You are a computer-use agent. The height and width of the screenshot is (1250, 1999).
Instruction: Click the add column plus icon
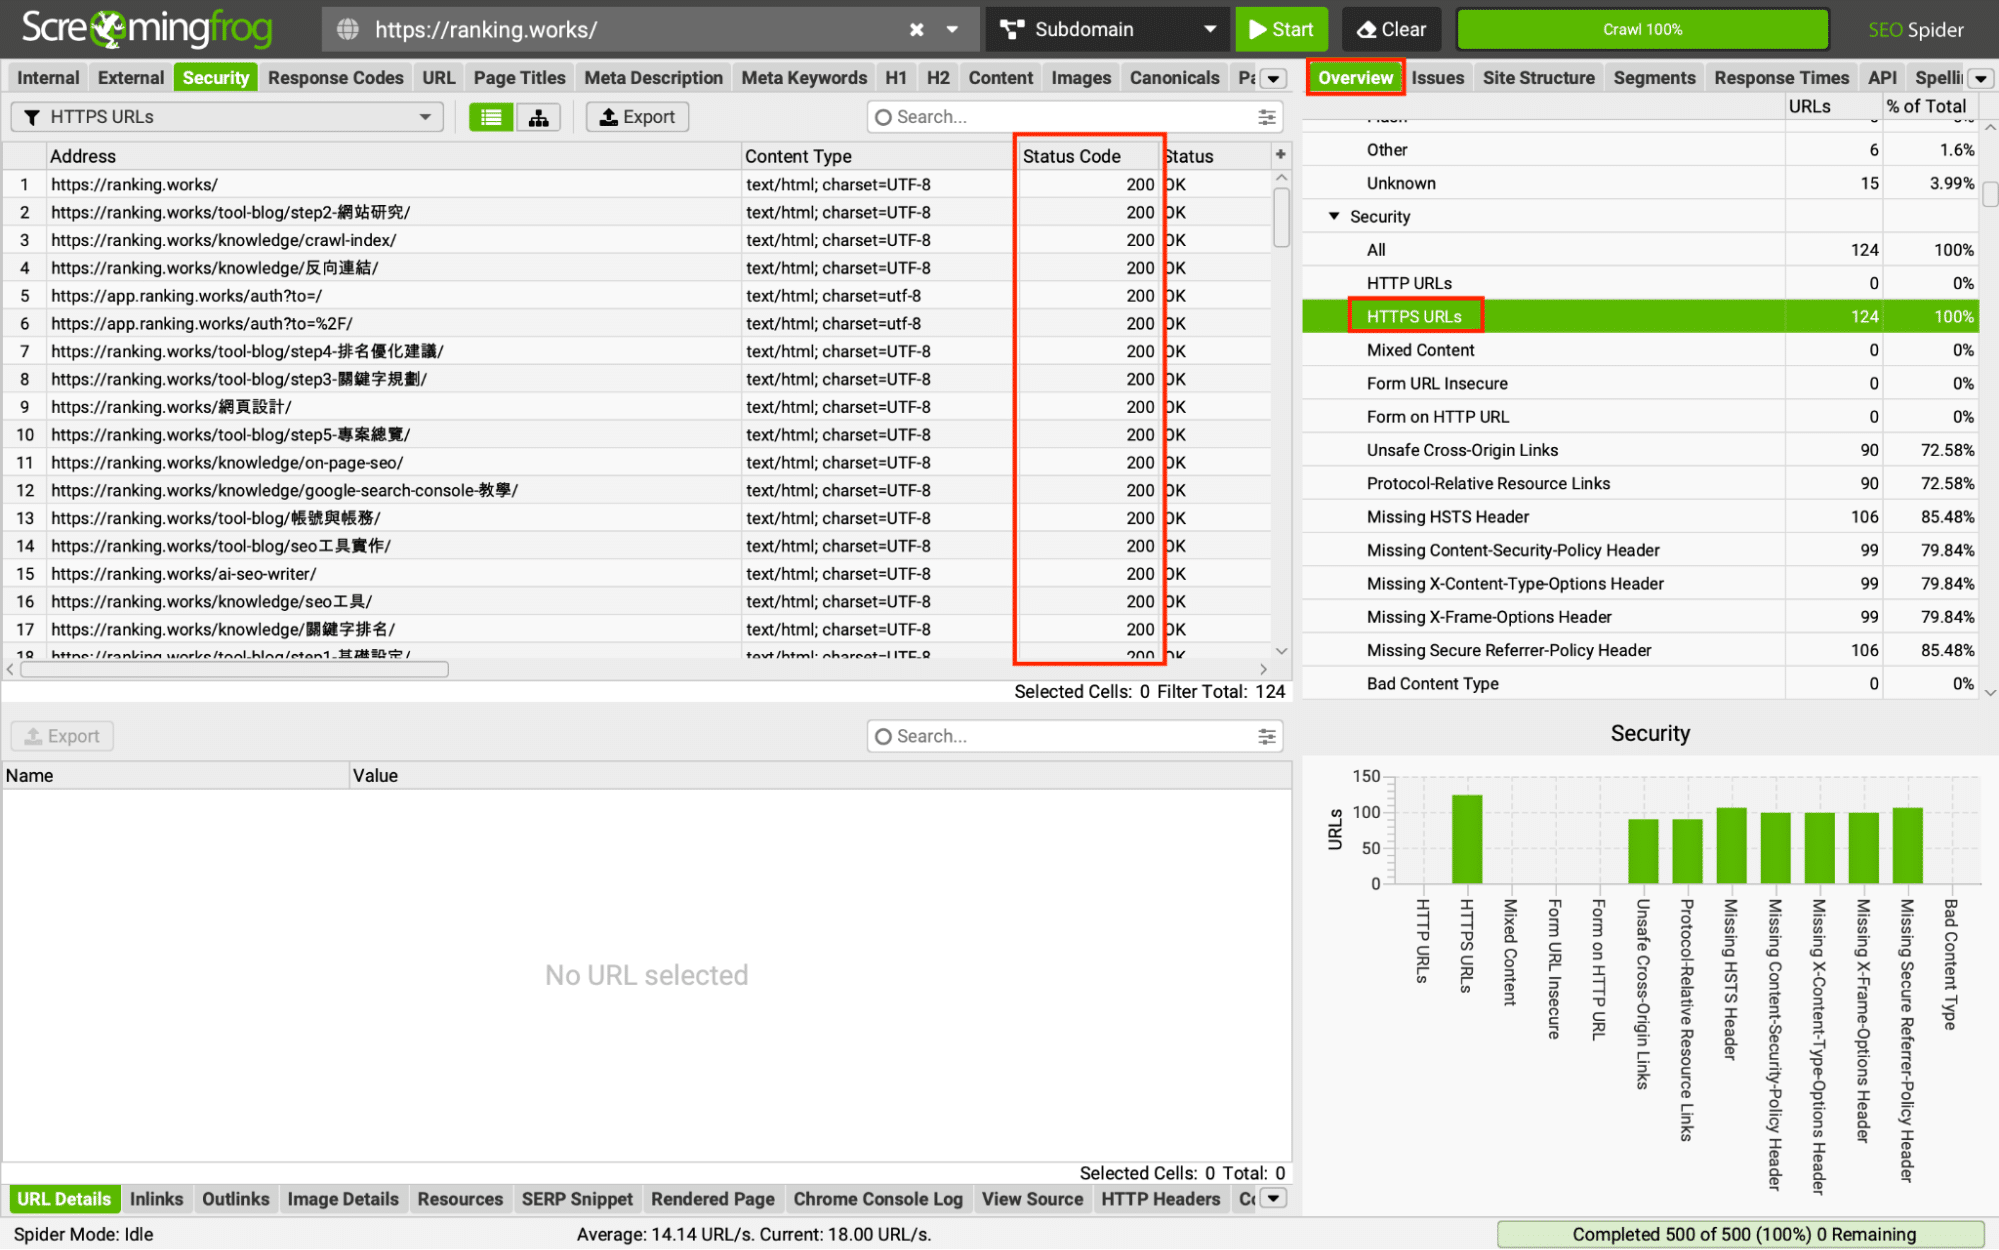1280,155
